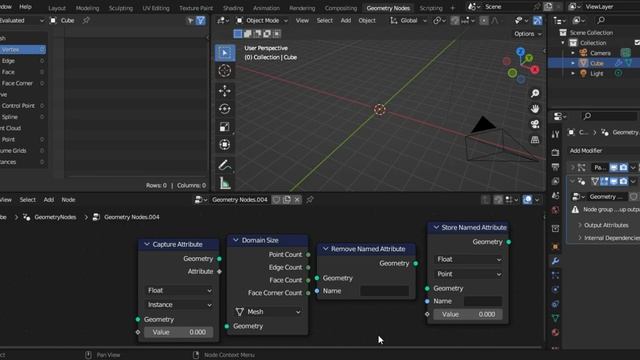Unlink the Geometry Nodes.004 node group
Viewport: 640px width, 360px height.
point(297,200)
